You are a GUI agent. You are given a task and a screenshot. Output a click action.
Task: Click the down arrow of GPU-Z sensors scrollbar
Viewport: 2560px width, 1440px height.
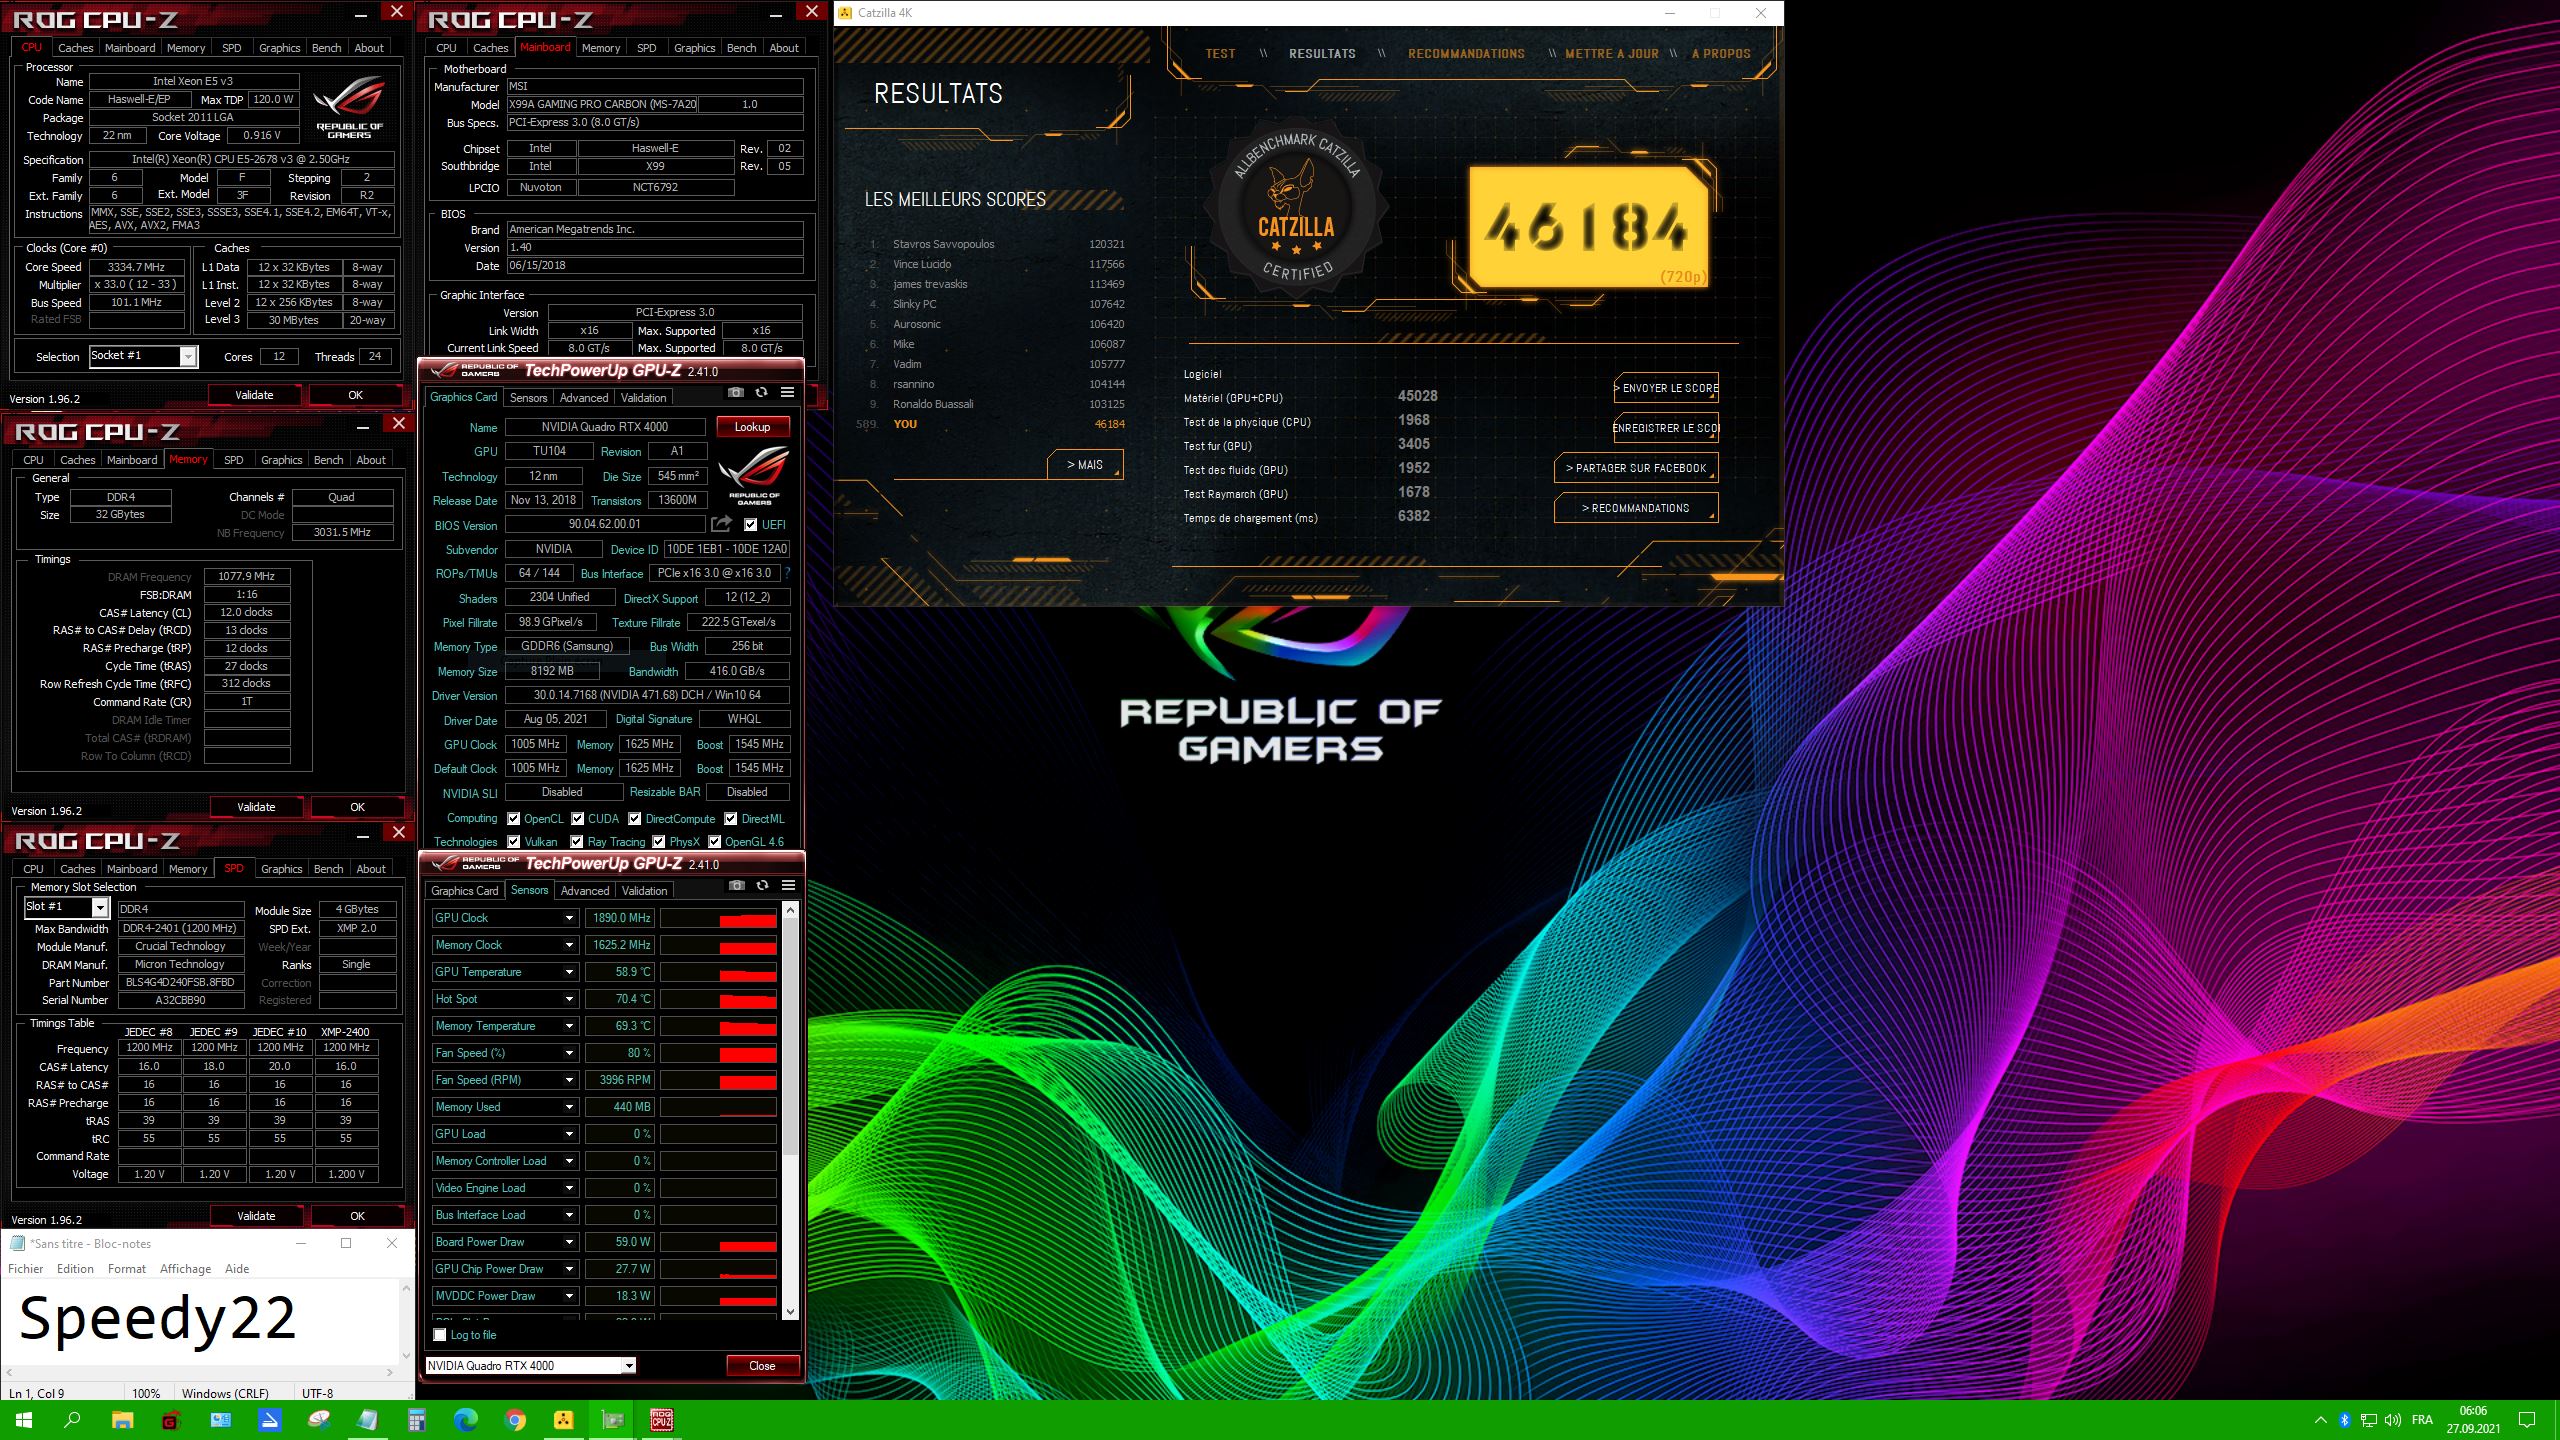click(x=790, y=1311)
